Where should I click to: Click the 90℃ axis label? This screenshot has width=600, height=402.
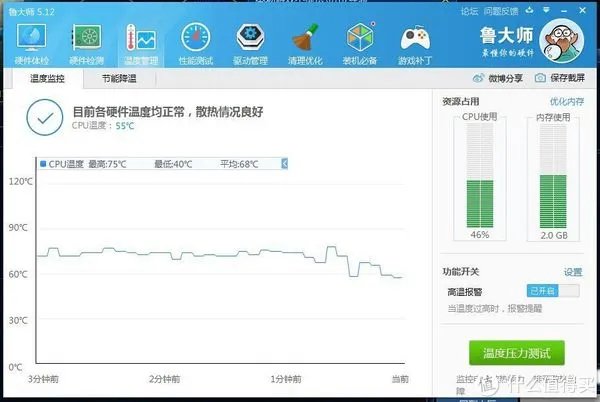click(18, 228)
